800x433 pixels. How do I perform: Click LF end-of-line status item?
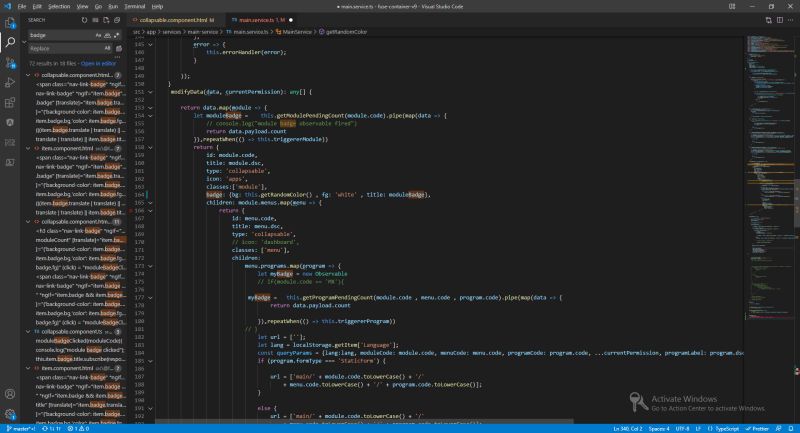tap(698, 429)
